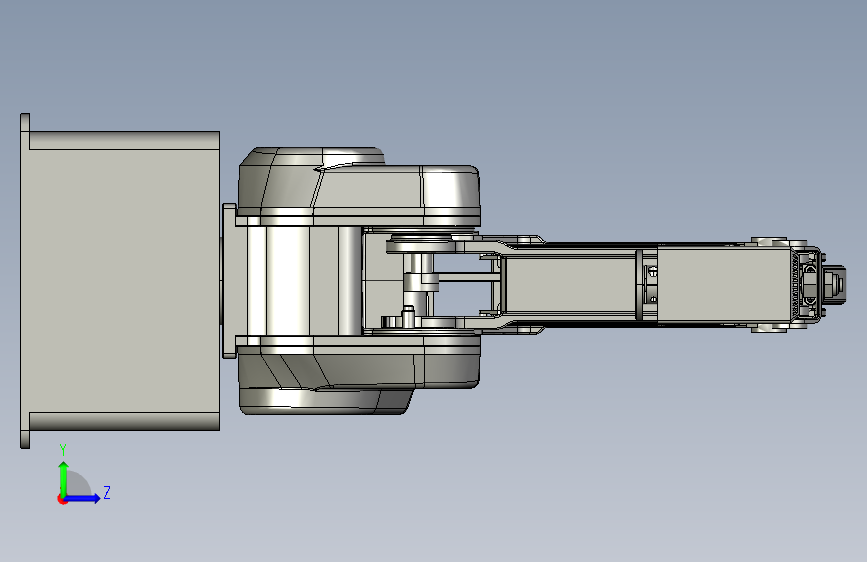
Task: Select the mounting plate between base and shoulder
Action: (x=229, y=281)
